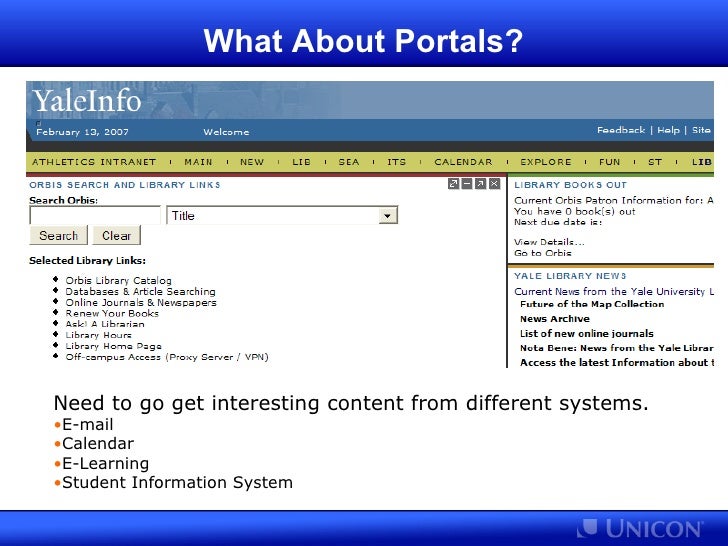Expand Orbis portlet with double-arrow icon
Image resolution: width=728 pixels, height=546 pixels.
(453, 184)
